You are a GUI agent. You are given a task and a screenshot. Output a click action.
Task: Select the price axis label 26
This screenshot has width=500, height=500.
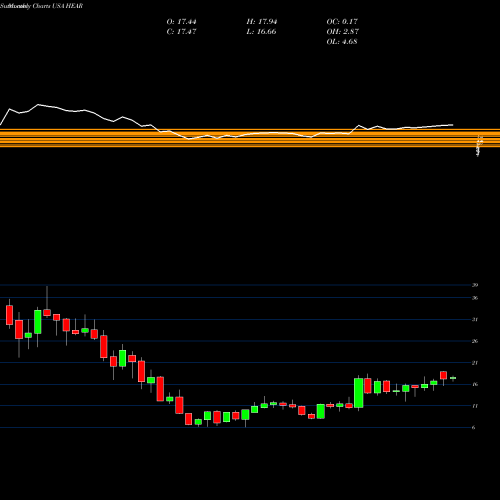(x=475, y=341)
